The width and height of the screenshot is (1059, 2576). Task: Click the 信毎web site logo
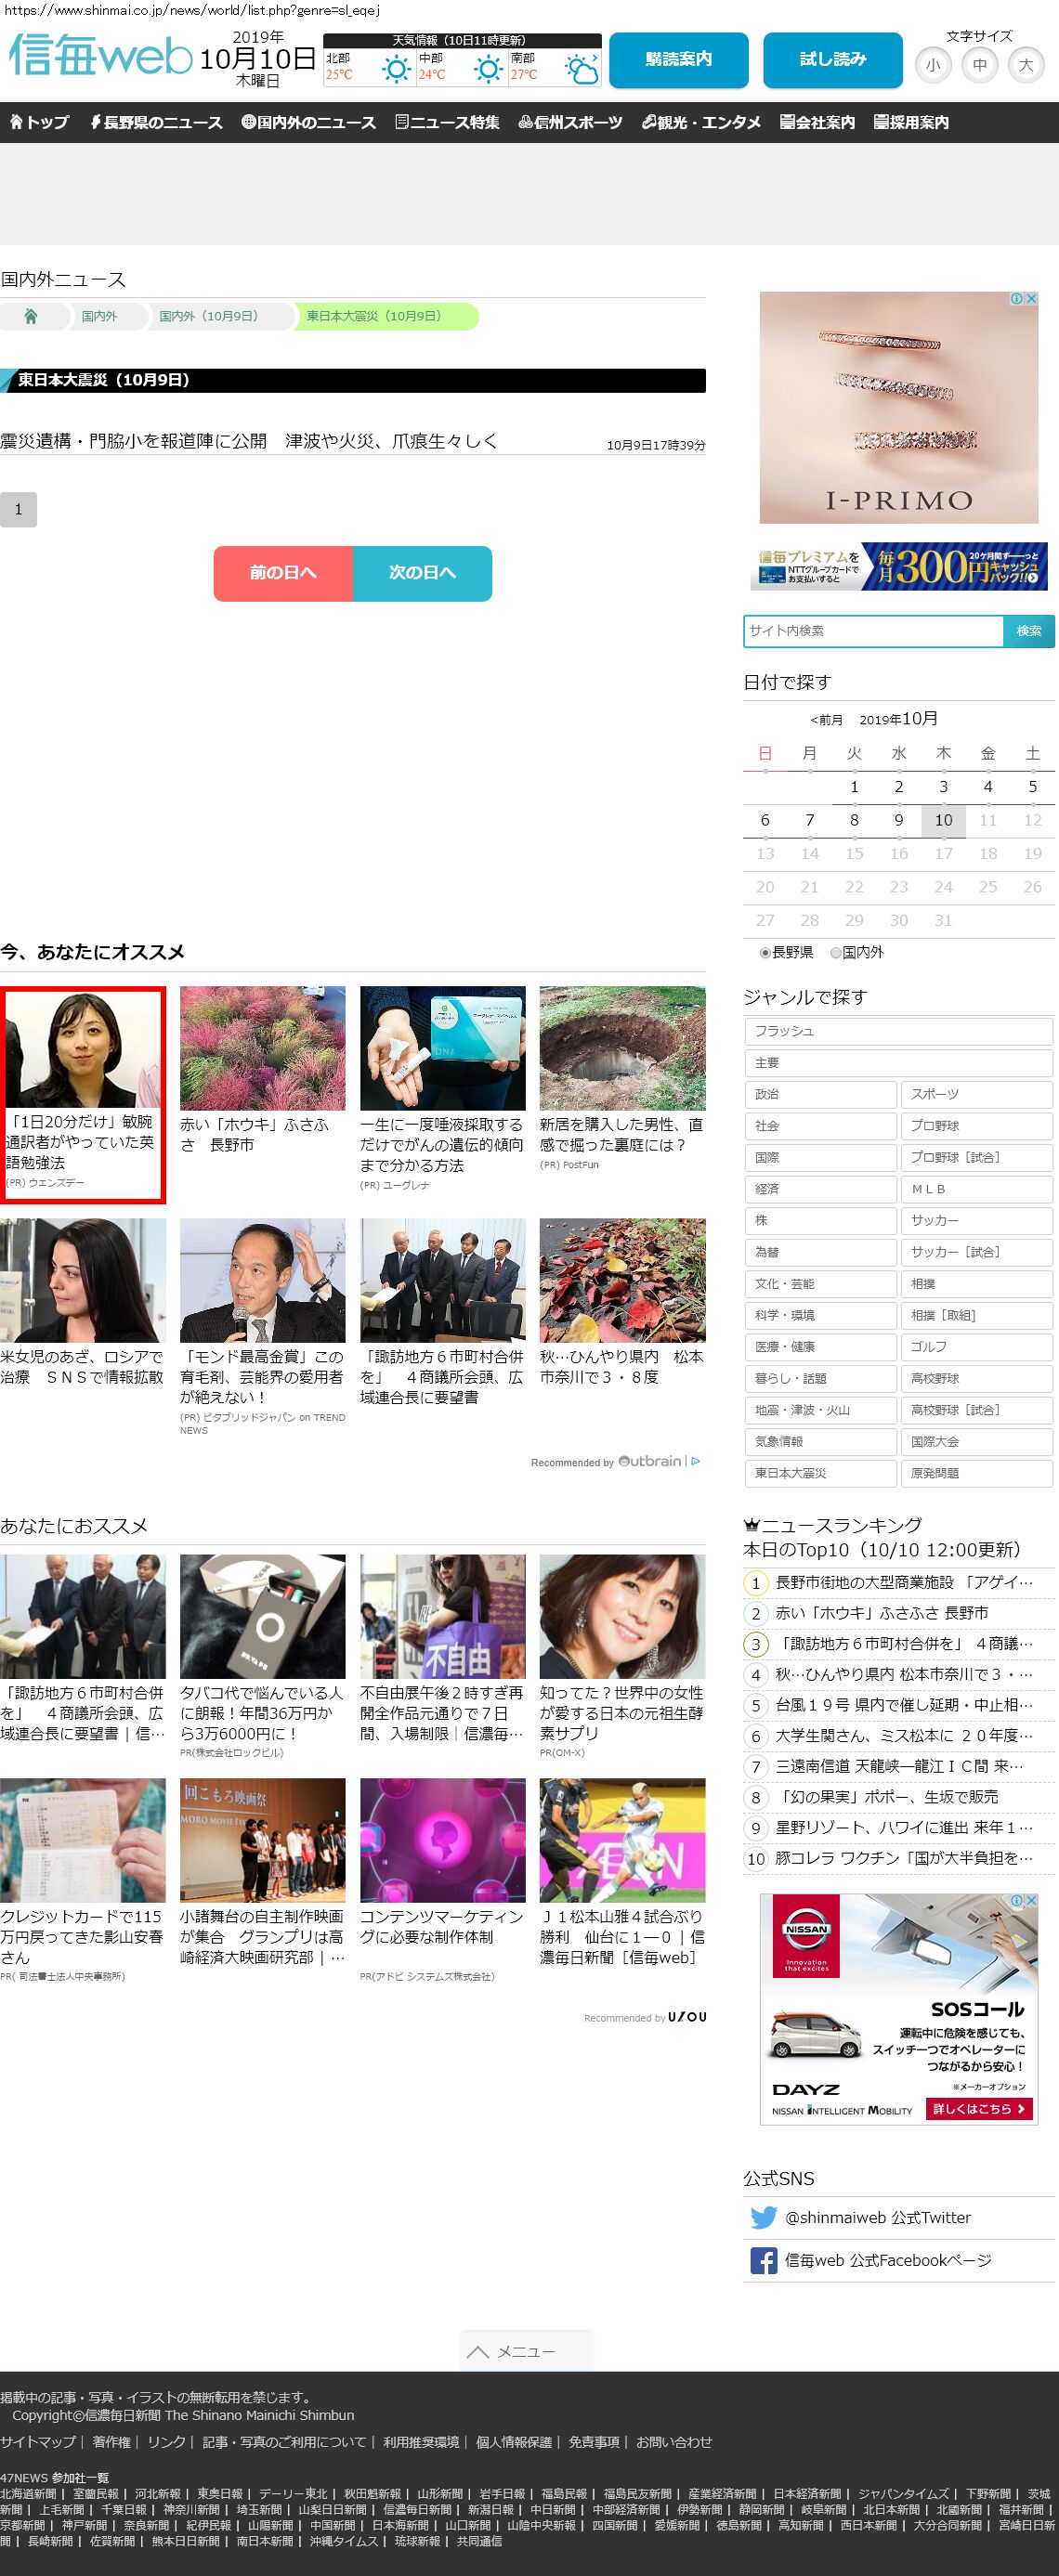coord(100,57)
